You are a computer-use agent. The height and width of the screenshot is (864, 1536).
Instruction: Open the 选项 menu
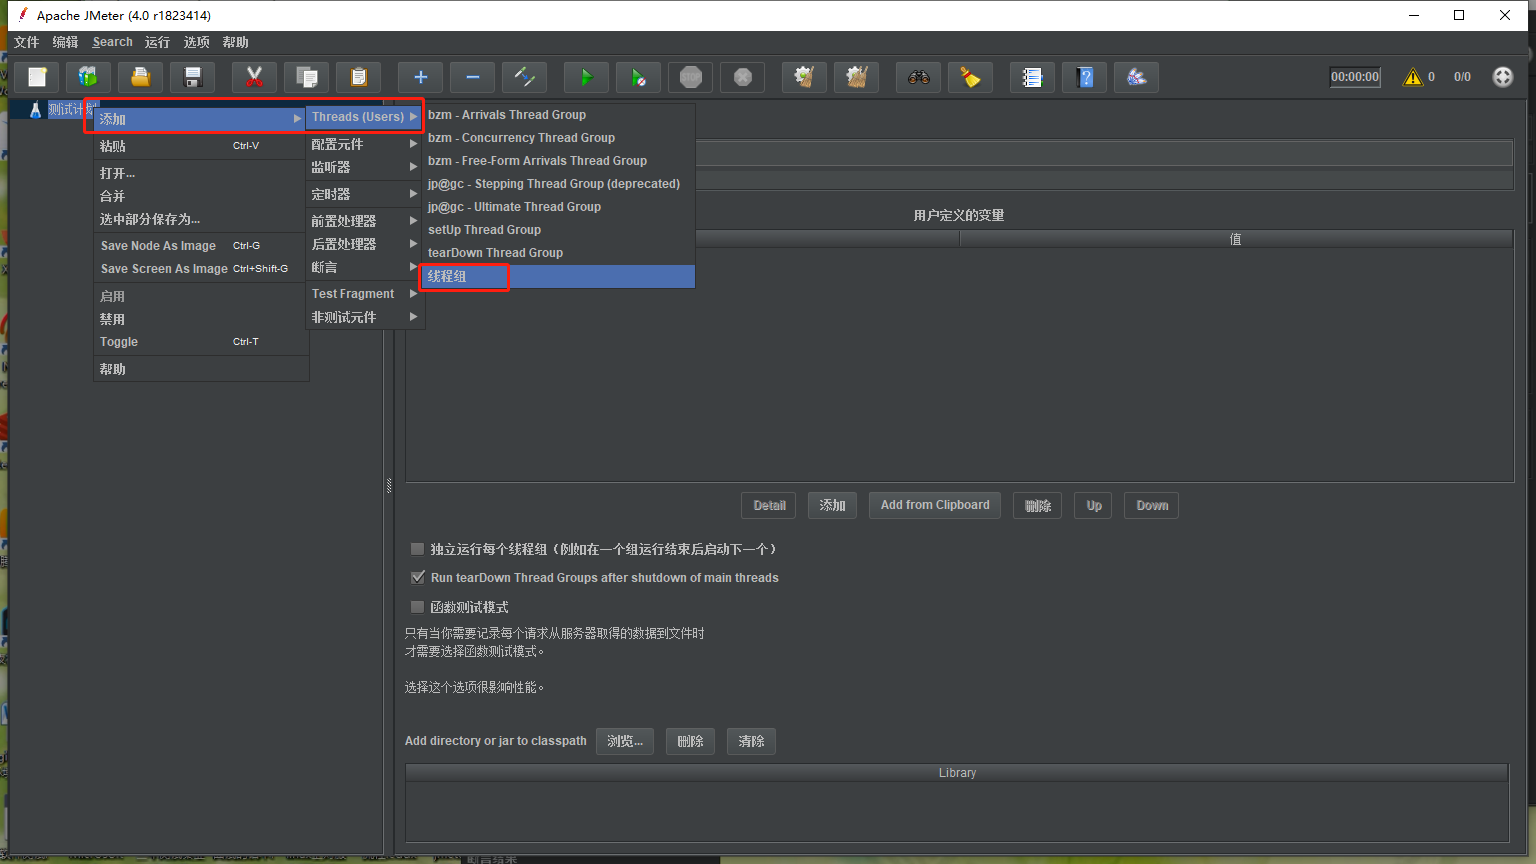click(196, 42)
